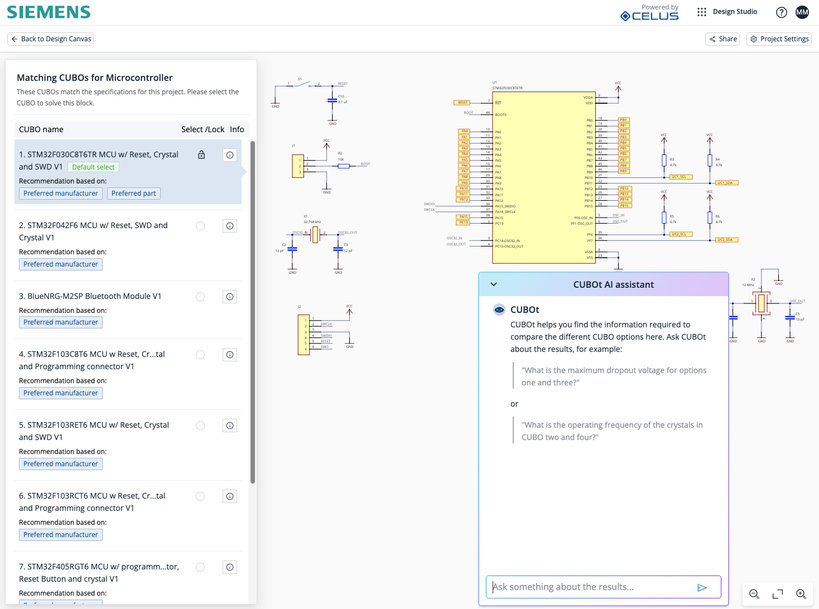Click the maximum dropout voltage example question
819x609 pixels.
tap(614, 376)
